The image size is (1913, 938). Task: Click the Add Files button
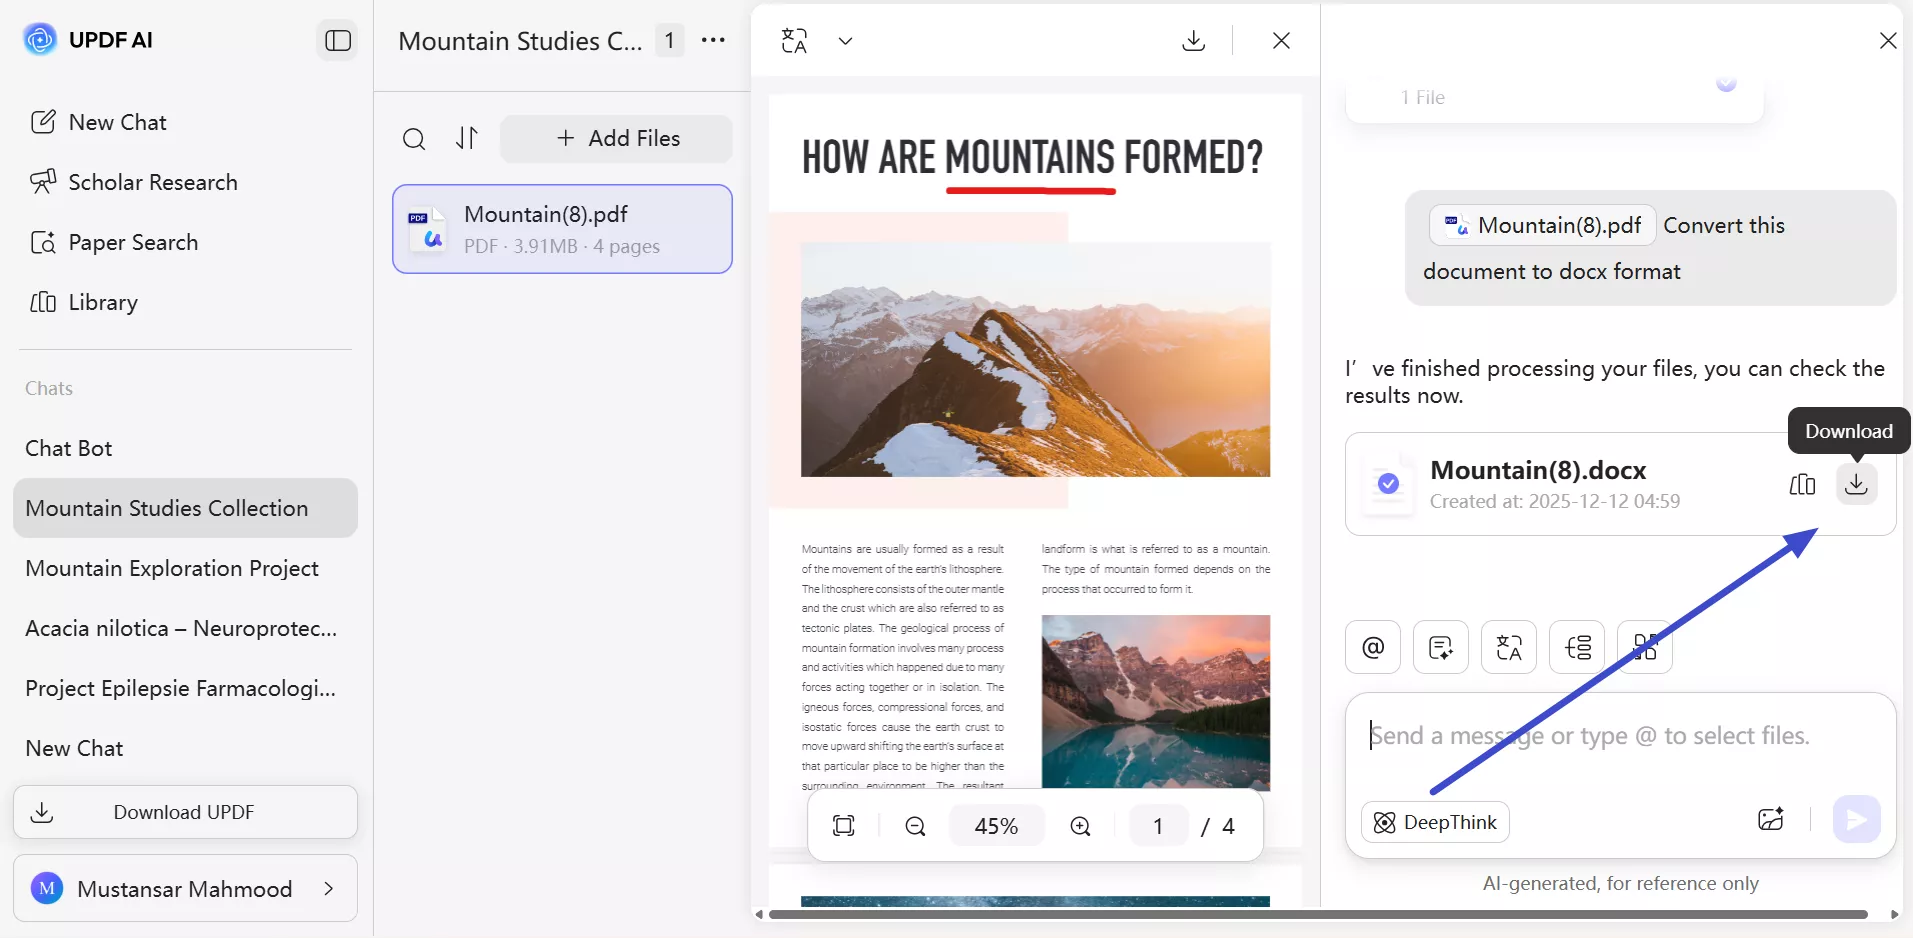(616, 138)
